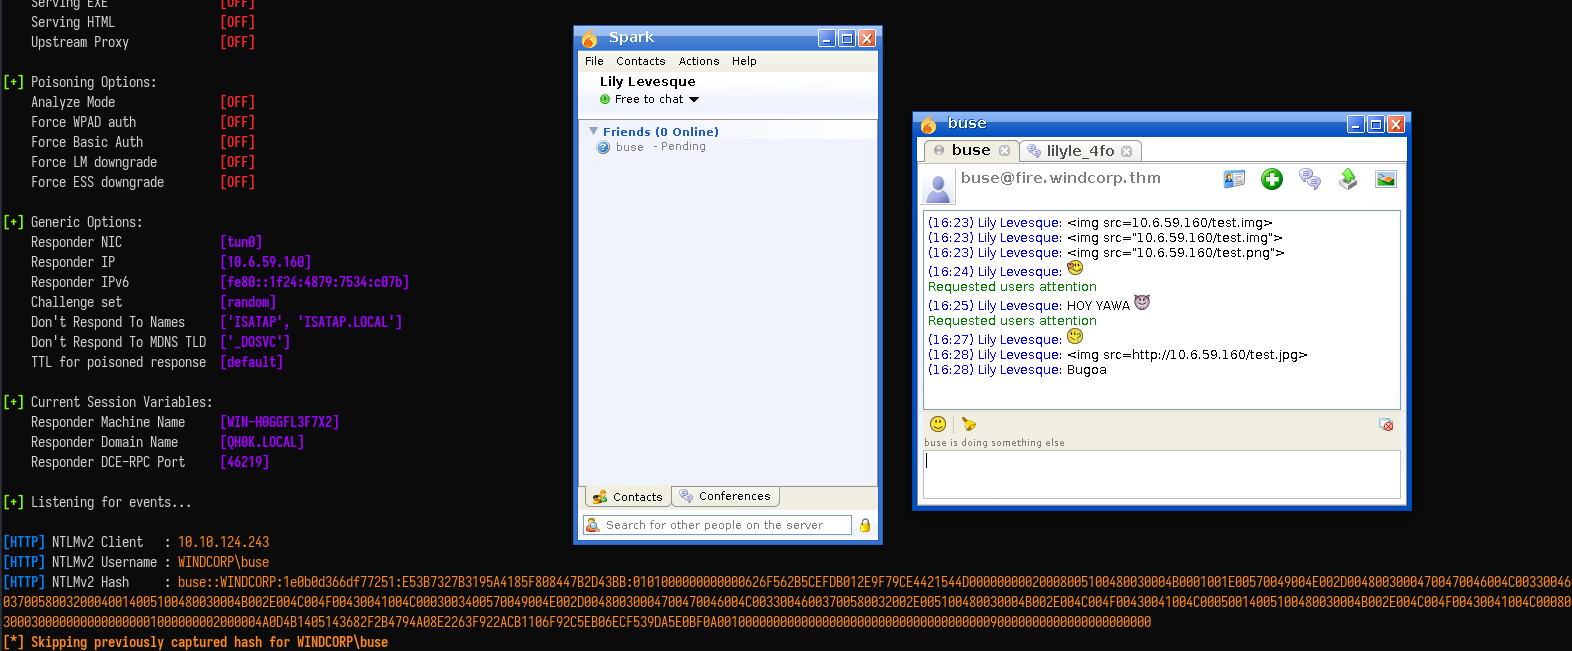Click the green presence status icon
1572x651 pixels.
click(605, 99)
